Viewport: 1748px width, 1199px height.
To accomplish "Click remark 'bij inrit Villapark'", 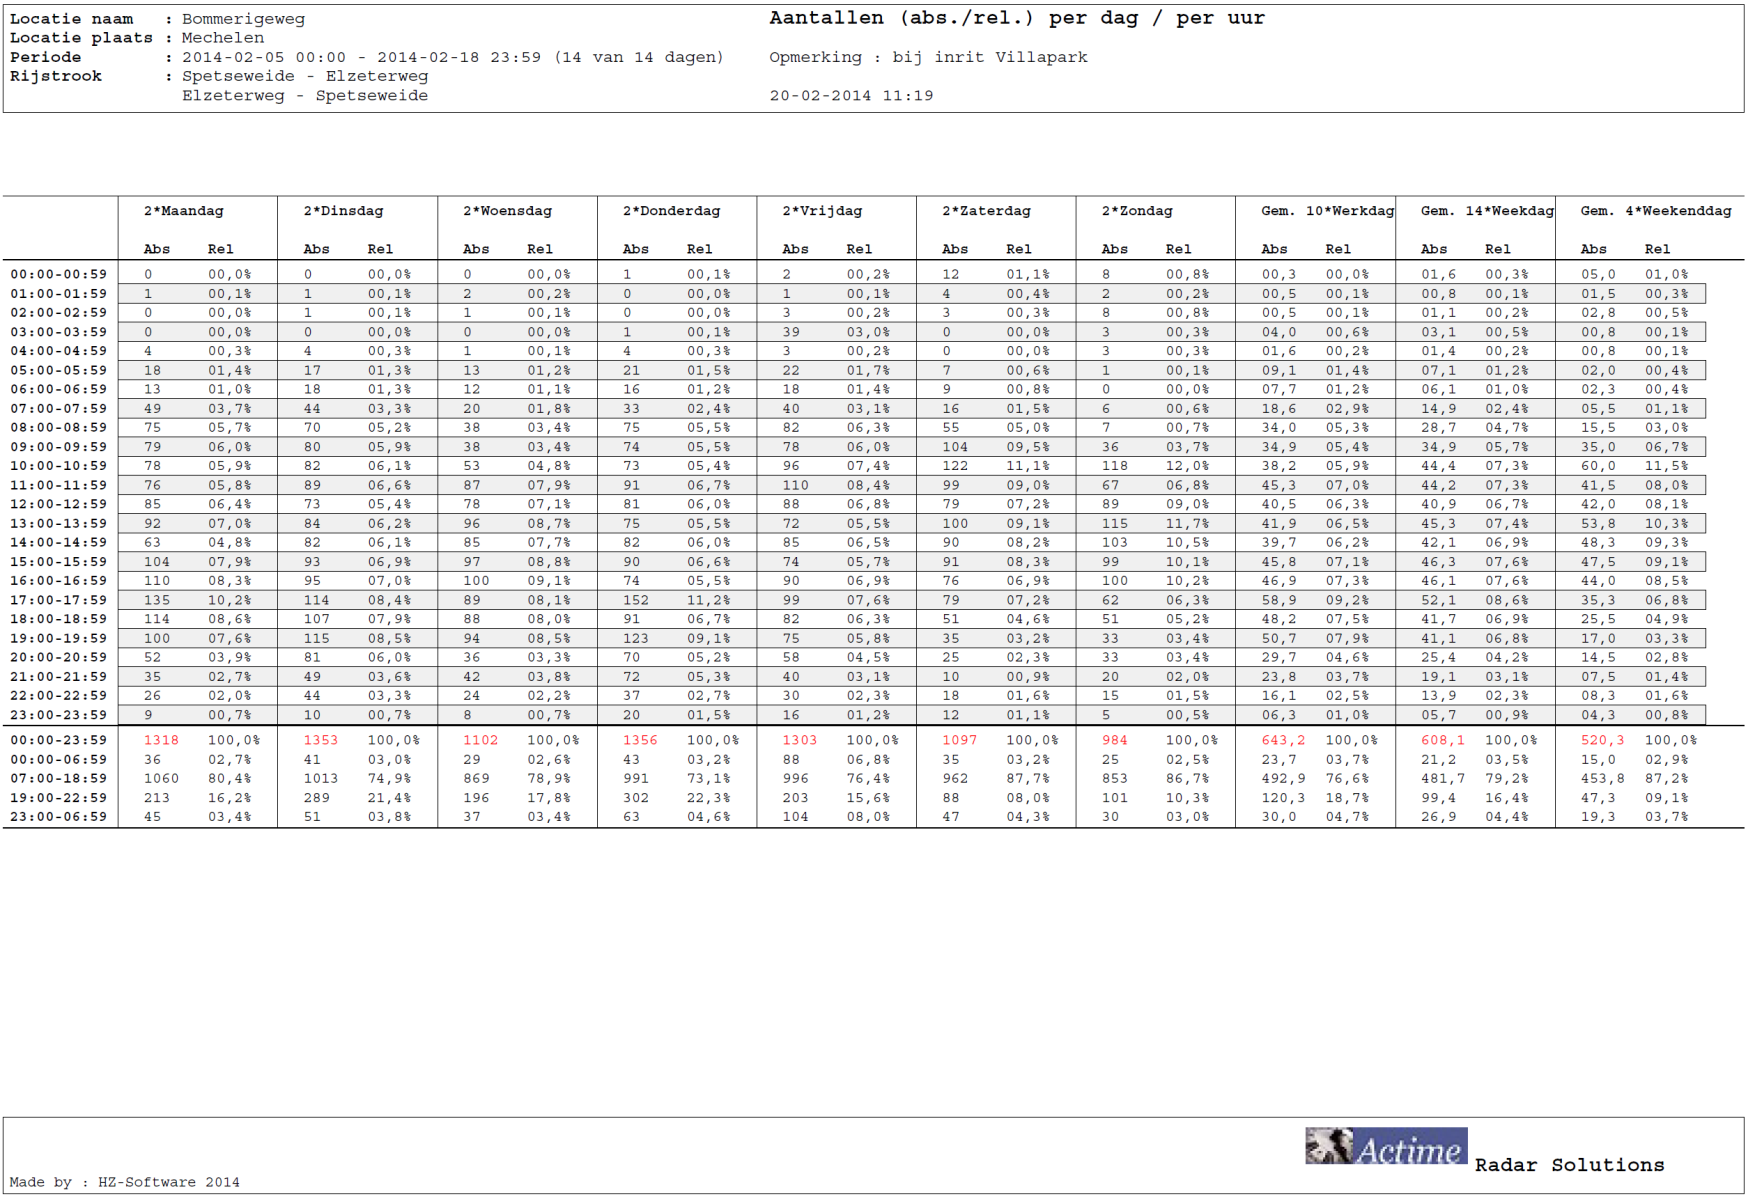I will click(x=990, y=57).
